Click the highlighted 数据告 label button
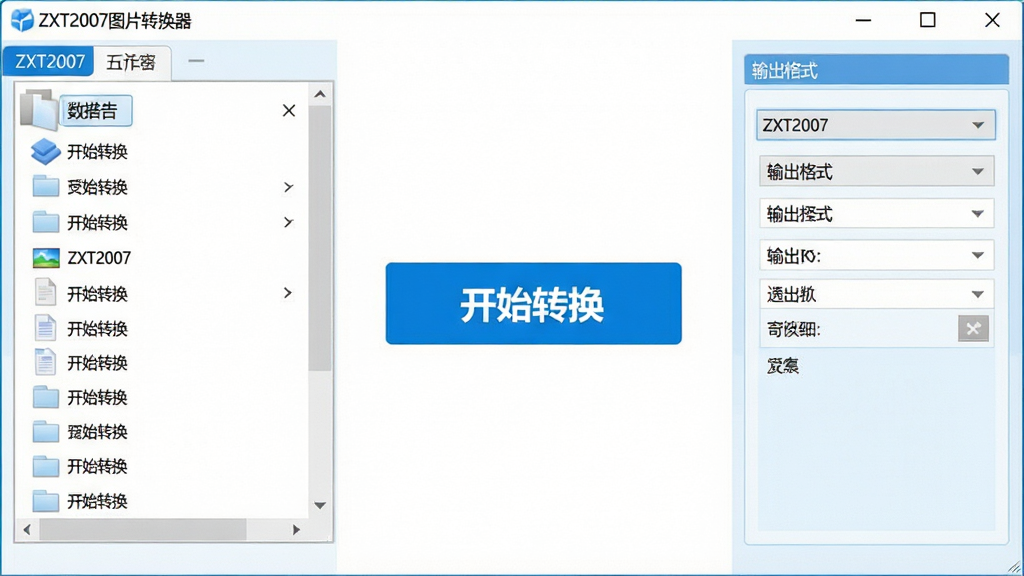This screenshot has width=1024, height=576. 96,110
